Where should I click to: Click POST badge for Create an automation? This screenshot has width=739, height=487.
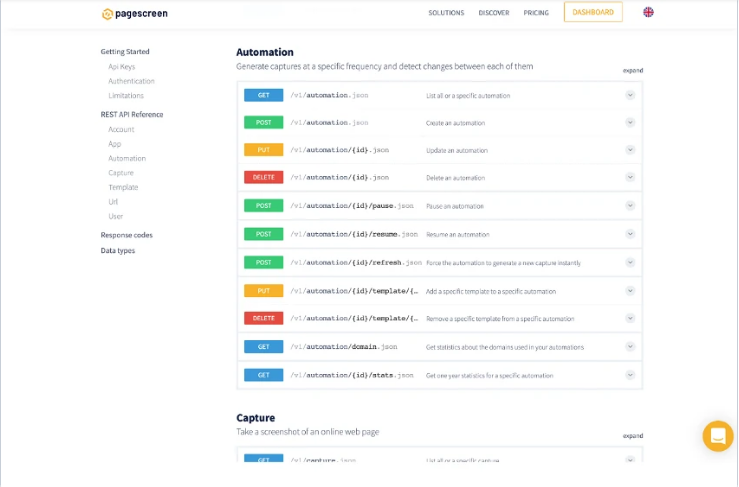(263, 123)
